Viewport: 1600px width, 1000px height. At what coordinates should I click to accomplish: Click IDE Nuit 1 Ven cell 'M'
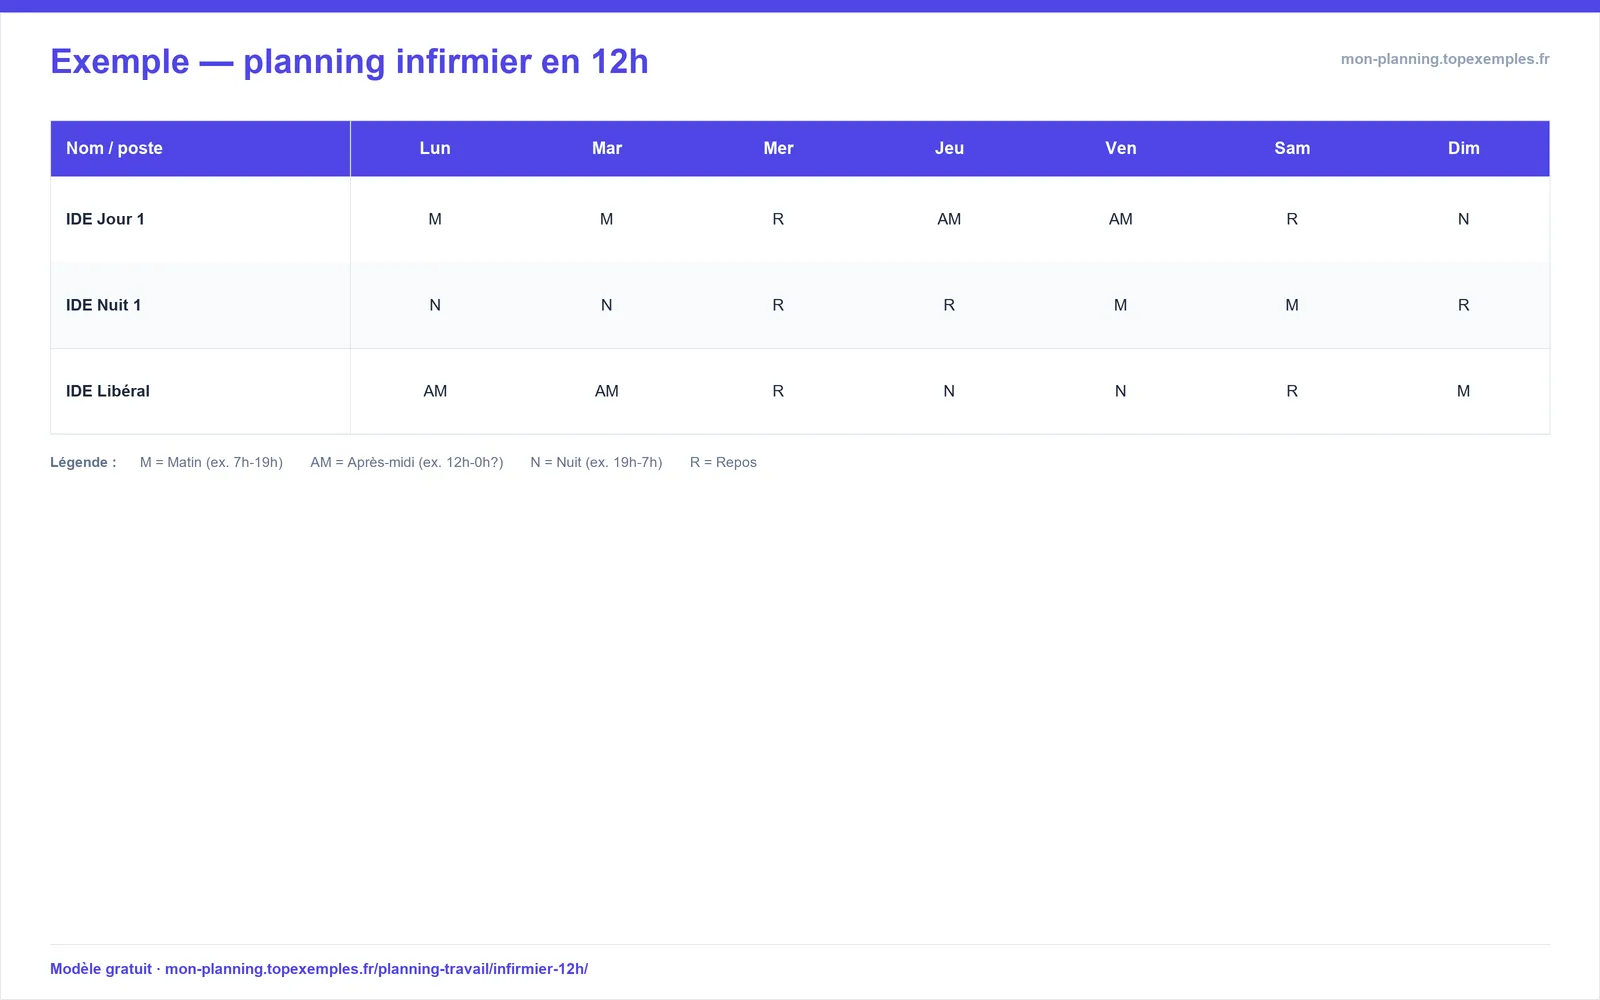(x=1121, y=305)
